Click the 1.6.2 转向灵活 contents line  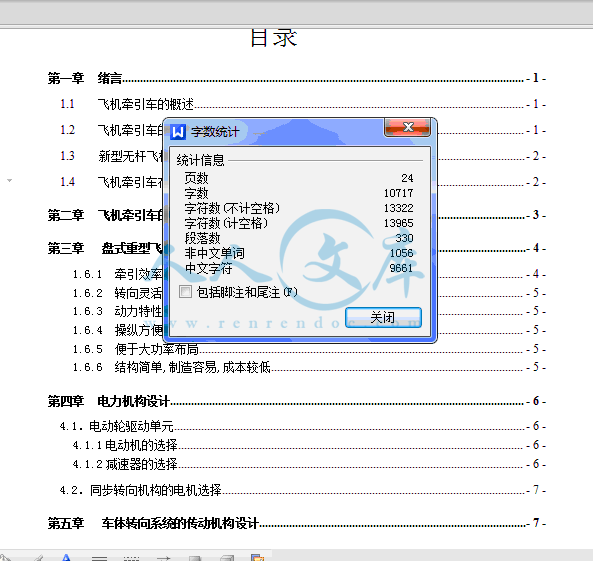(118, 293)
